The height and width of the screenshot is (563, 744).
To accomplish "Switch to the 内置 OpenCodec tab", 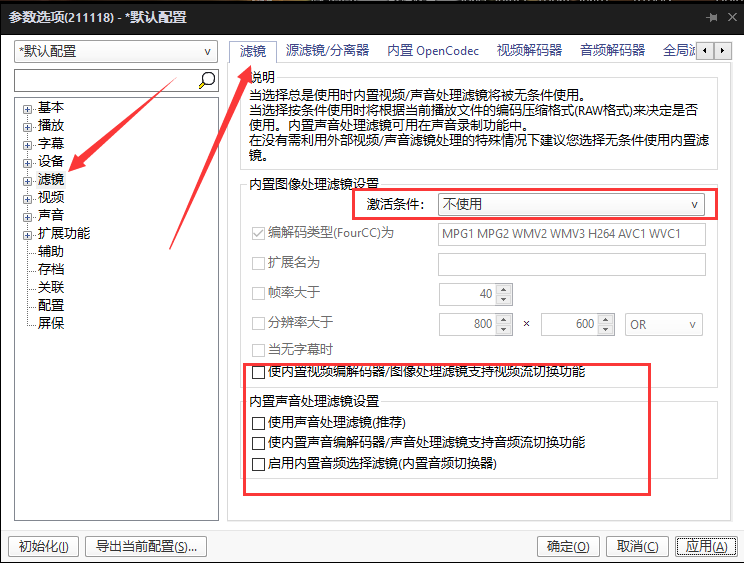I will 433,50.
